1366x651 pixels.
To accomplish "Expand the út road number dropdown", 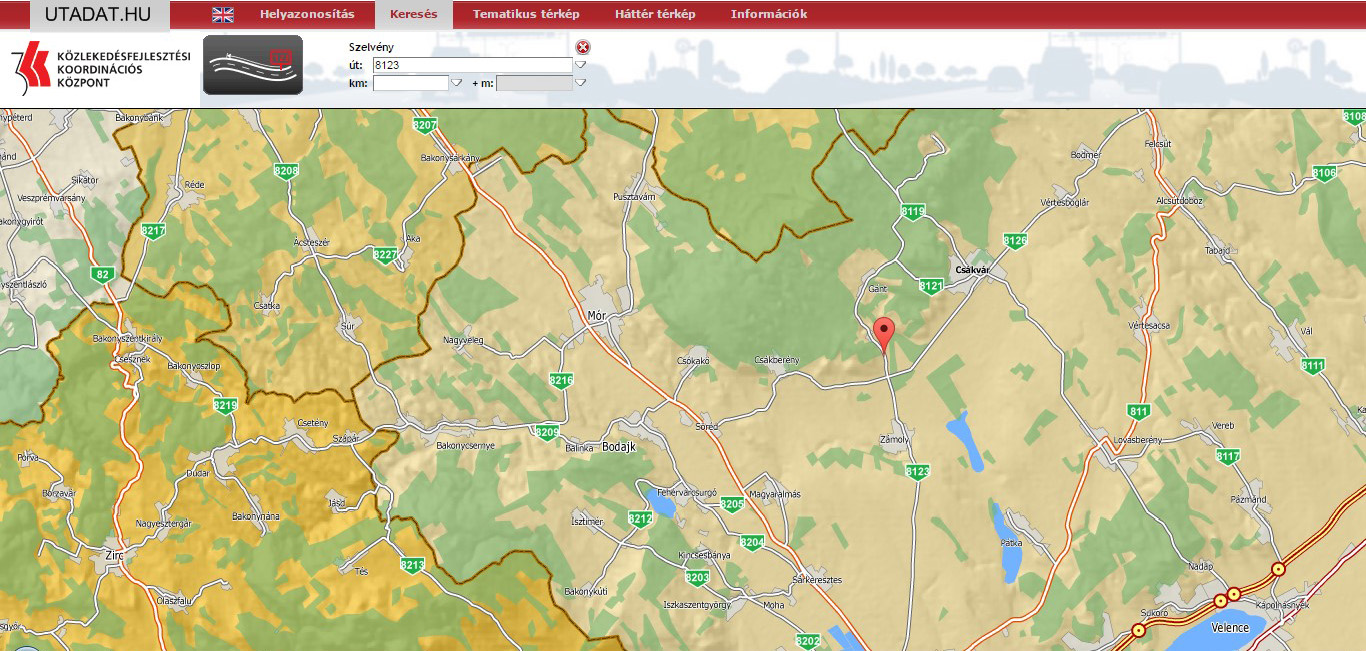I will [580, 65].
